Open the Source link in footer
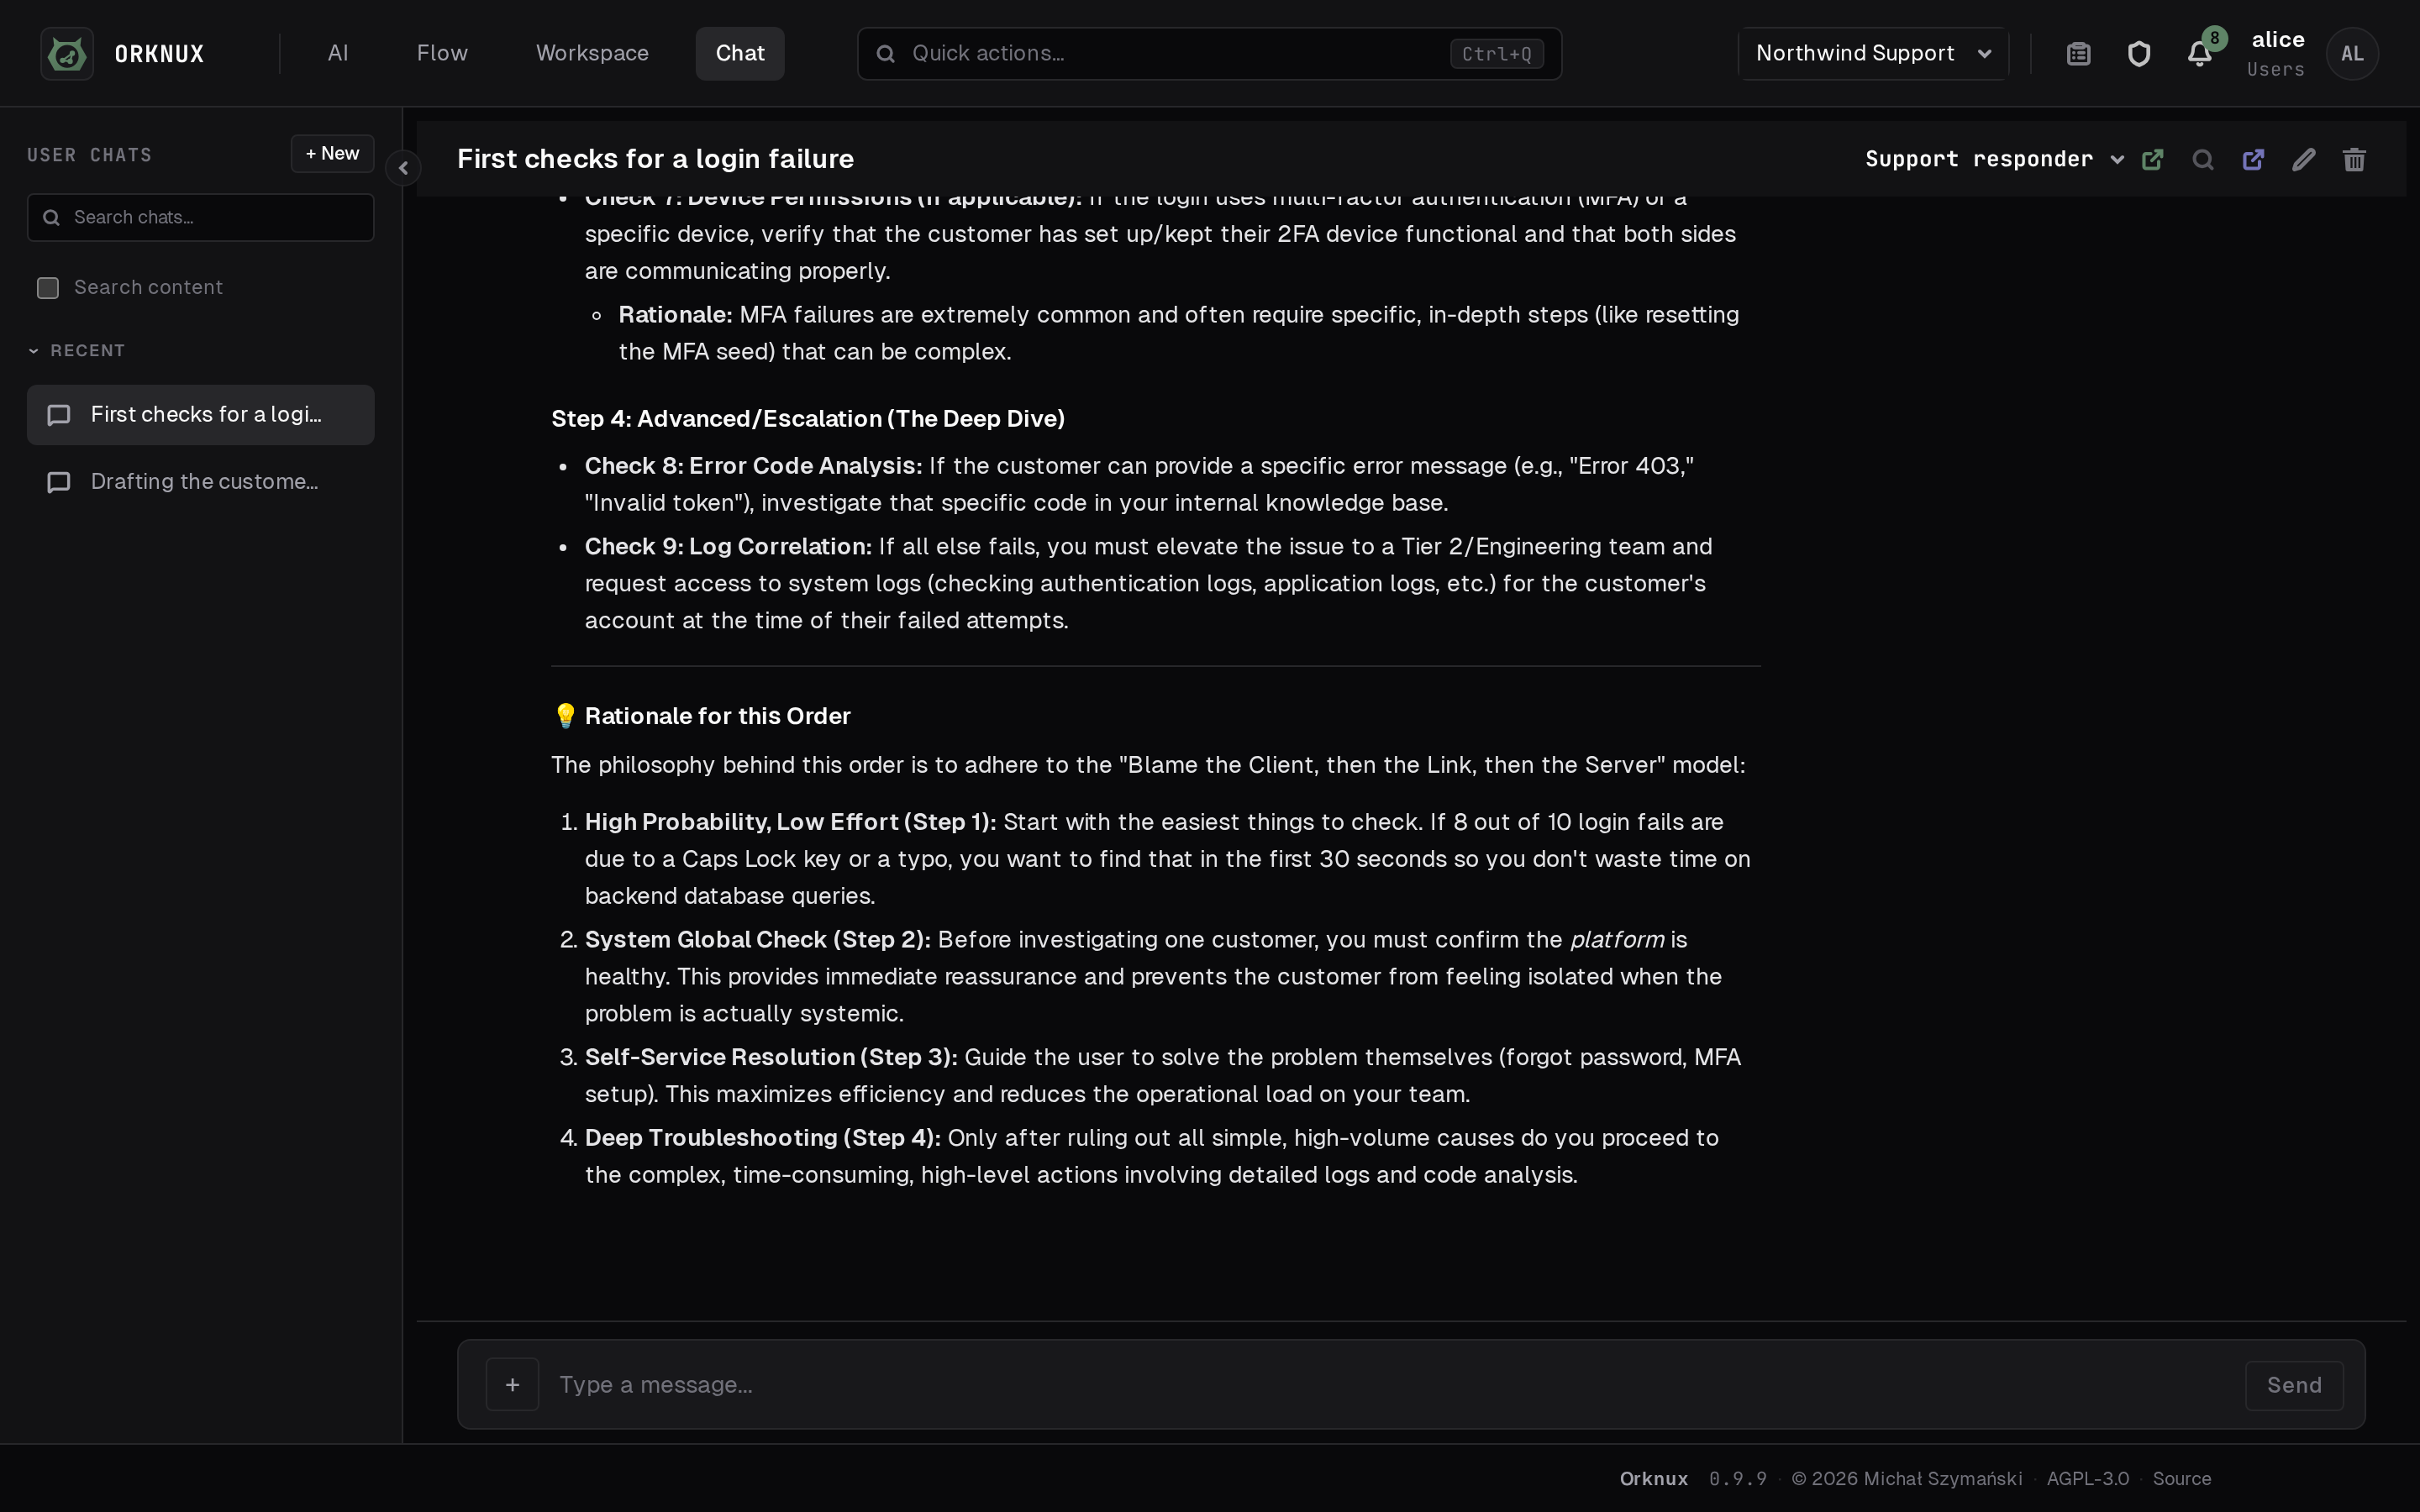 (2181, 1478)
